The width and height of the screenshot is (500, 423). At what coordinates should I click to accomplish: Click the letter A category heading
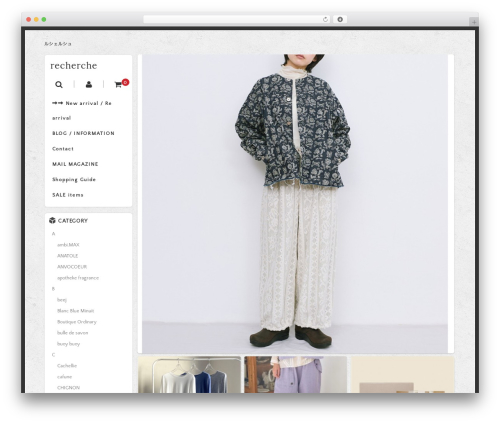(53, 234)
